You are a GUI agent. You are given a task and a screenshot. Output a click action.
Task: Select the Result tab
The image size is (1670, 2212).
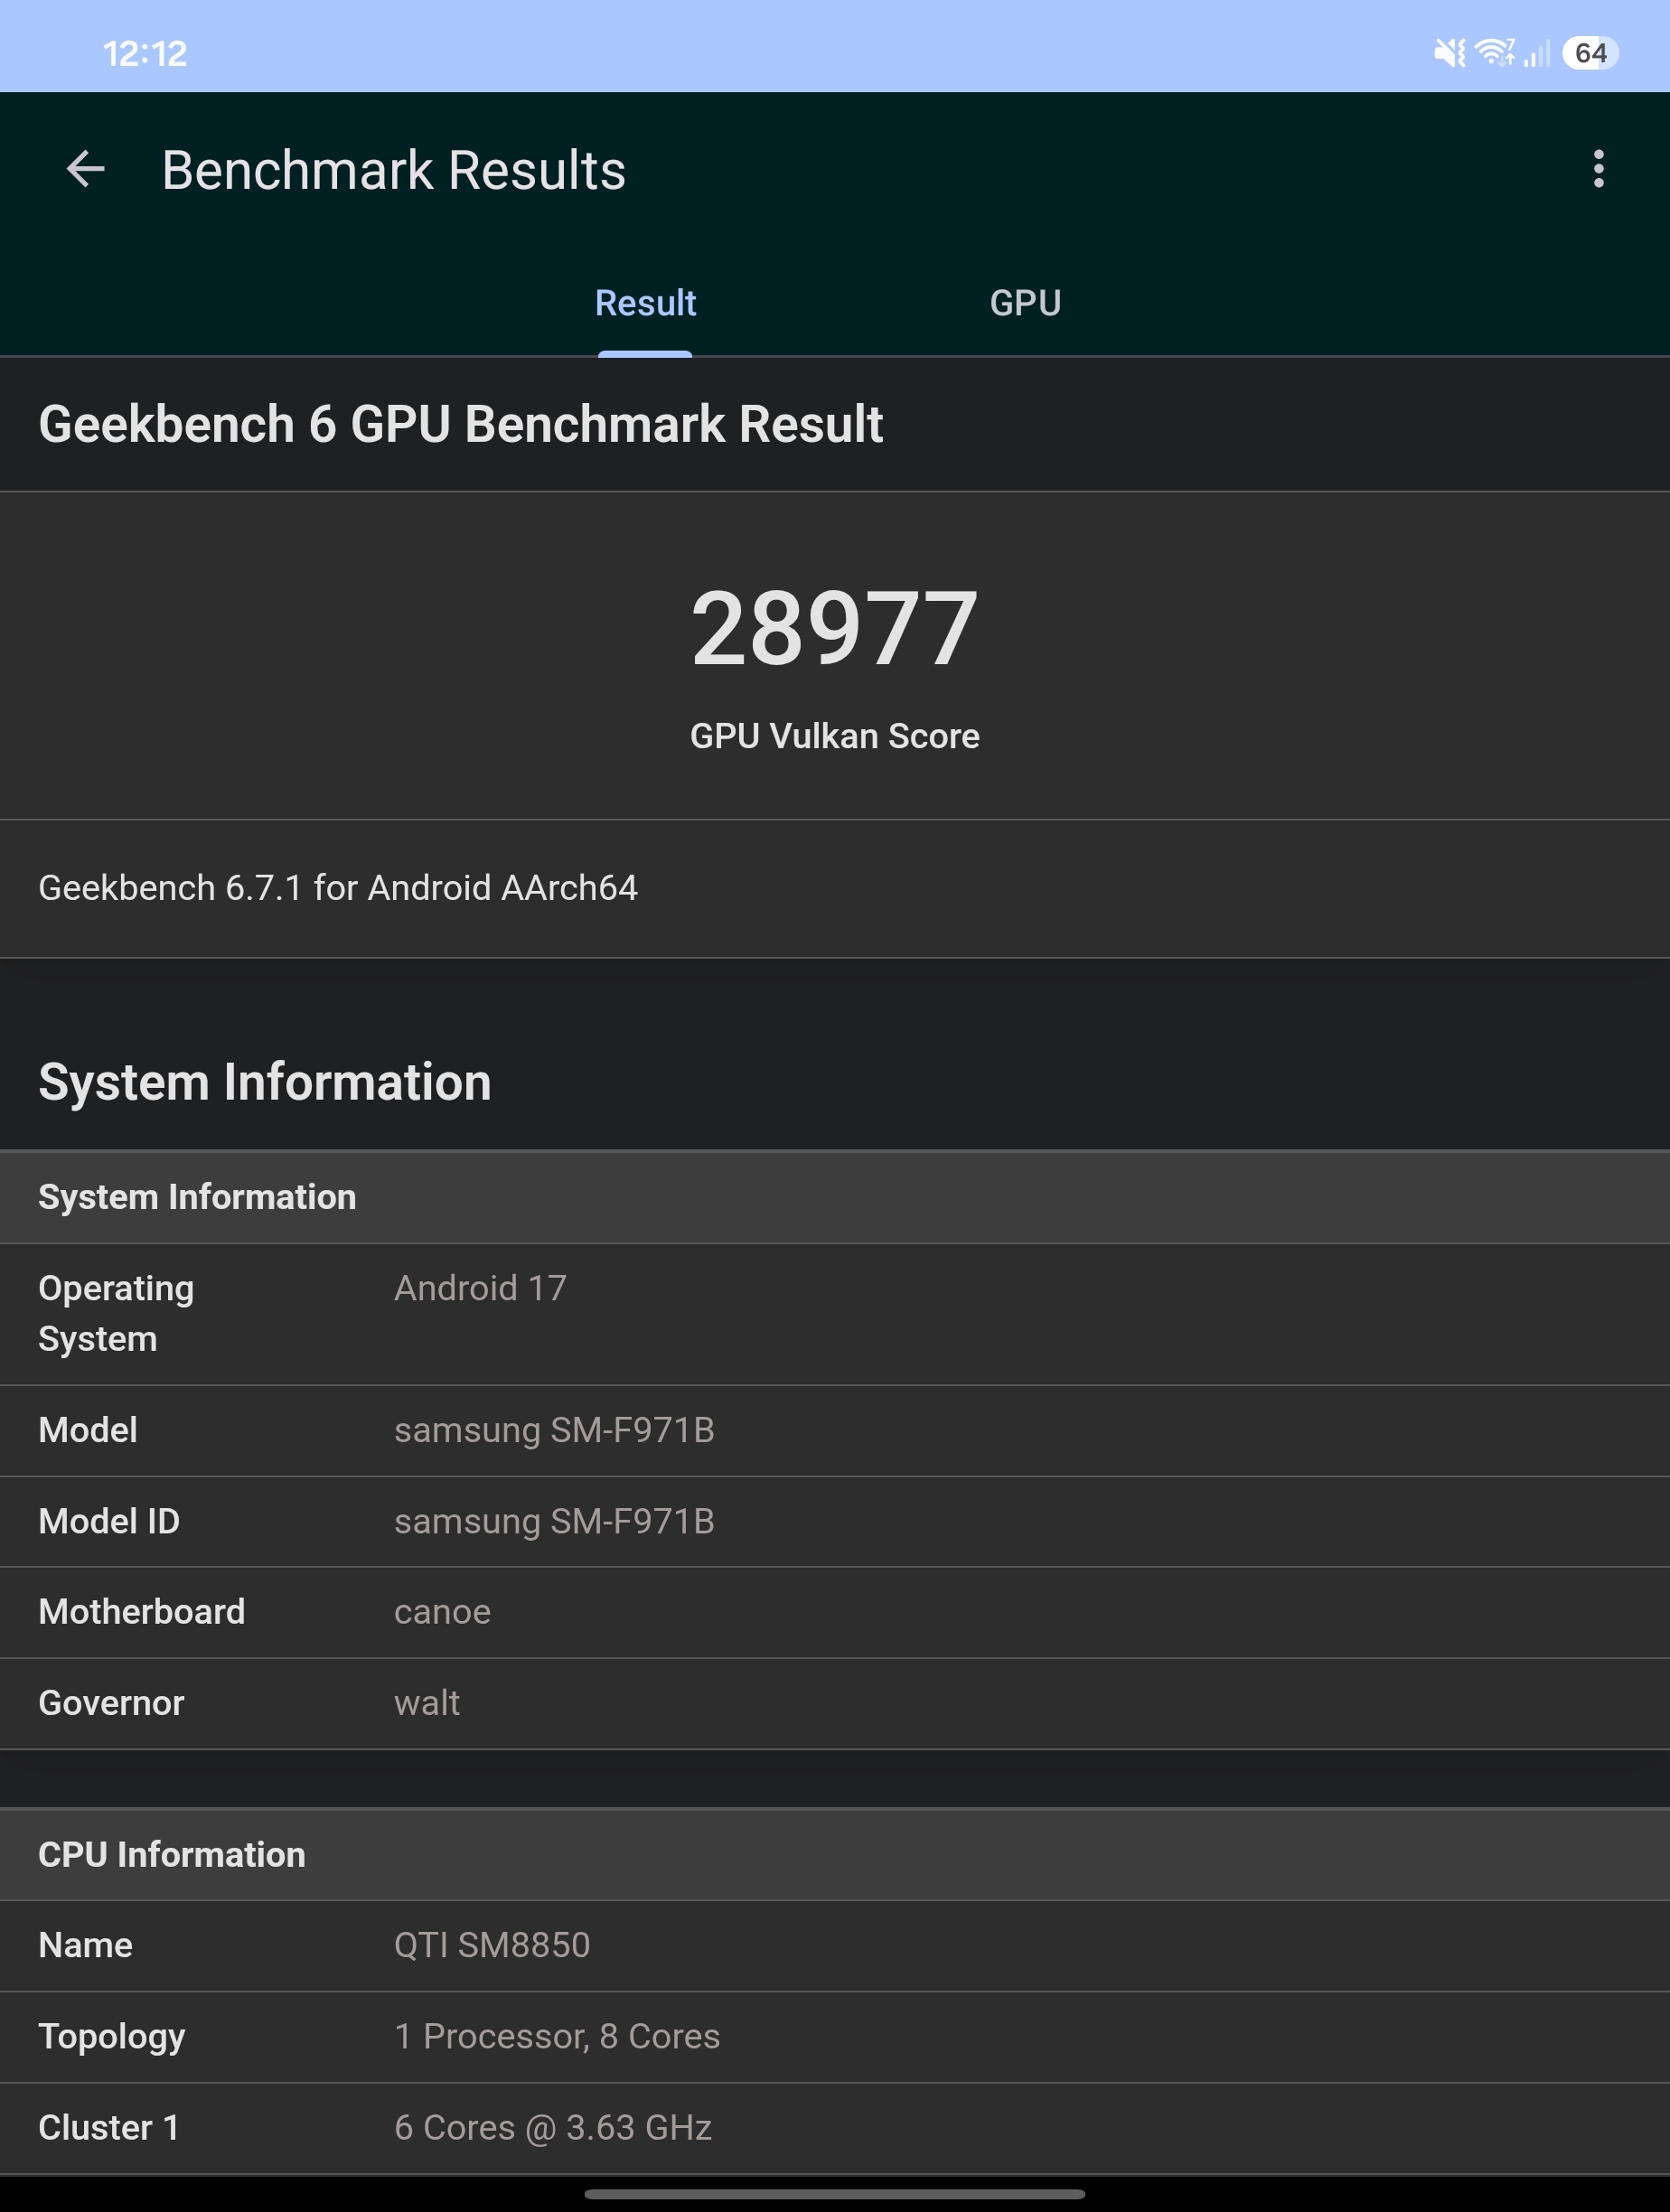point(645,303)
